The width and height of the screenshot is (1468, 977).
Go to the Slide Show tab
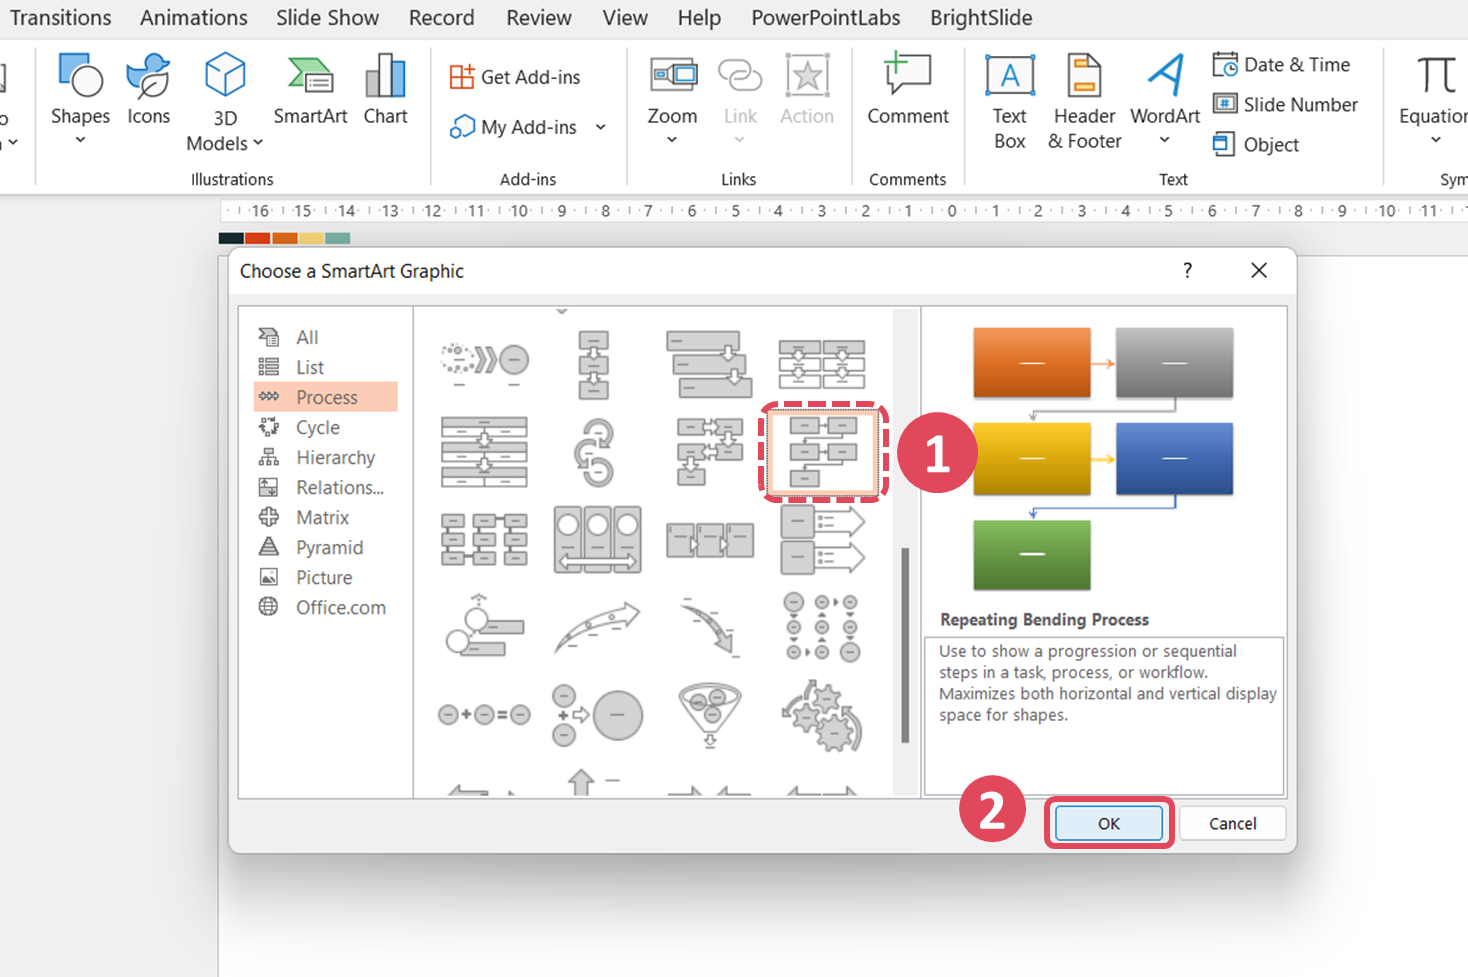pyautogui.click(x=328, y=18)
